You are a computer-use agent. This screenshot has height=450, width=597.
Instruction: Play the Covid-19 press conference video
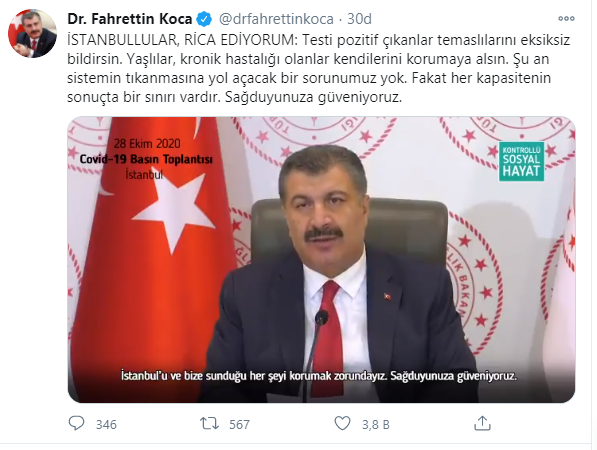pyautogui.click(x=321, y=260)
